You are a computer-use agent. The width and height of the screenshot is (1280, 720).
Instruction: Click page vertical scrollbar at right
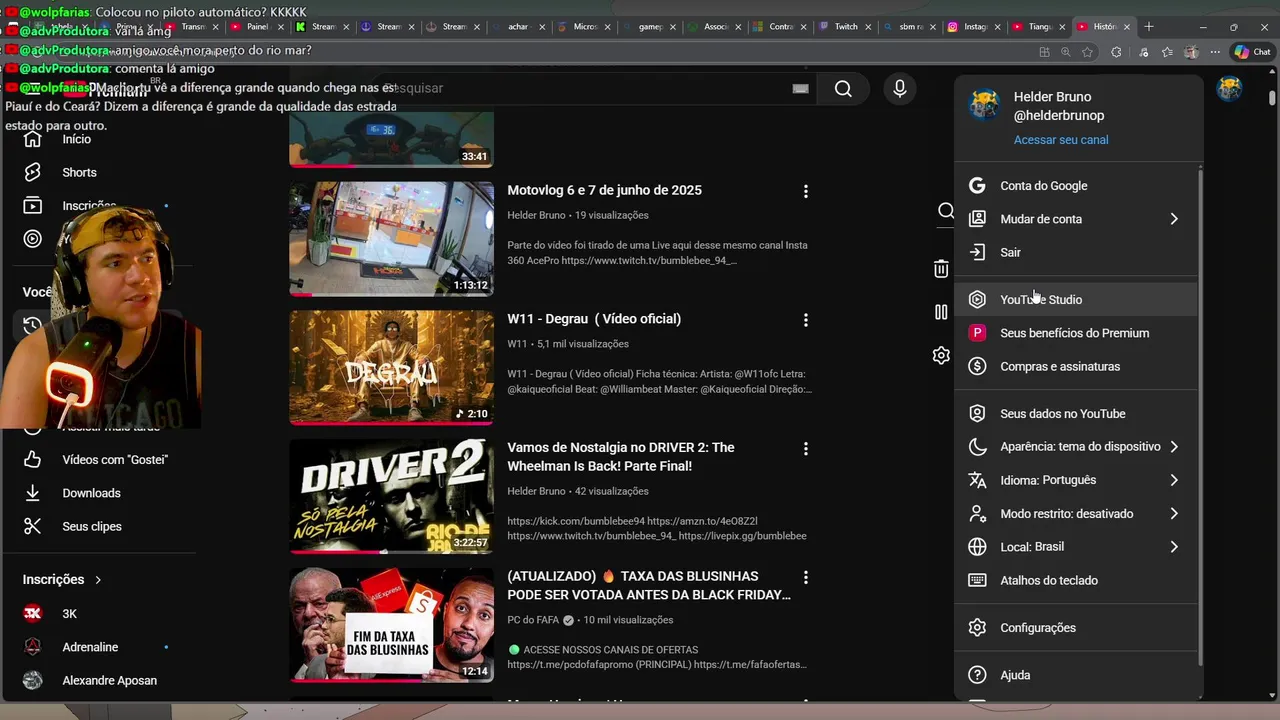1272,98
